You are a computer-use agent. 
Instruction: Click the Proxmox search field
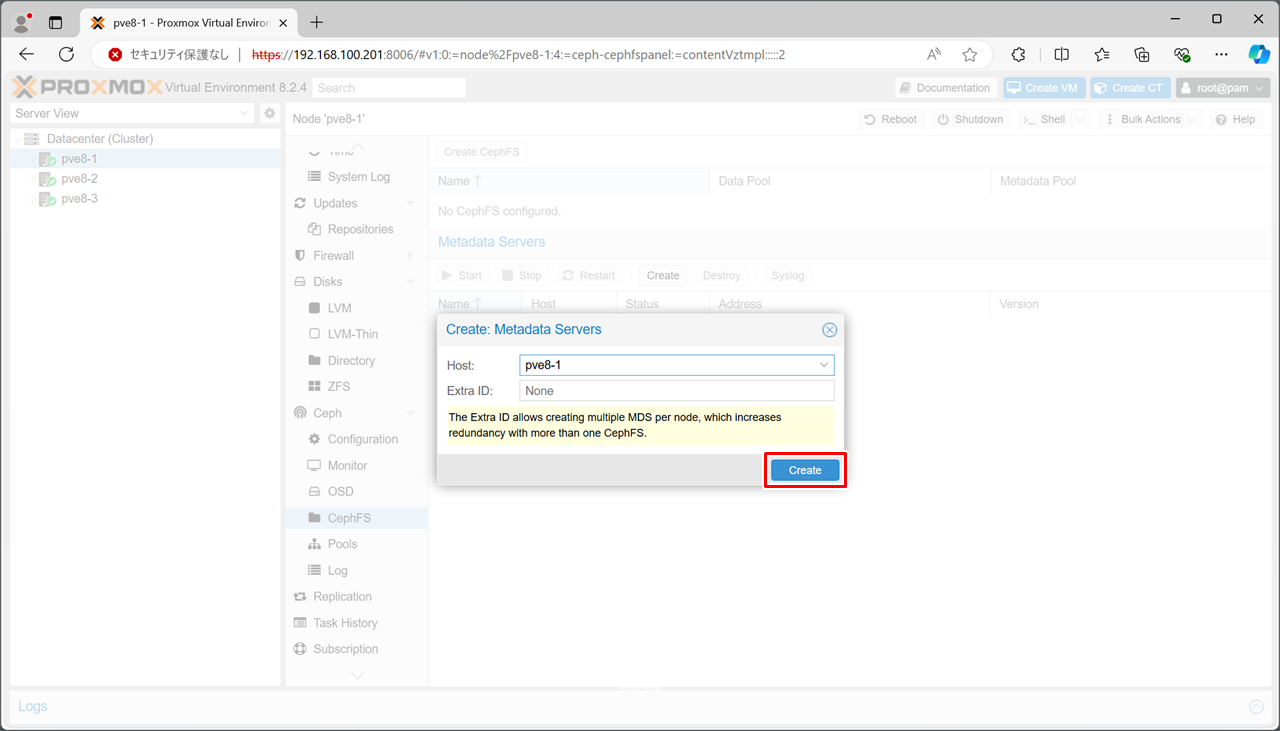[388, 88]
